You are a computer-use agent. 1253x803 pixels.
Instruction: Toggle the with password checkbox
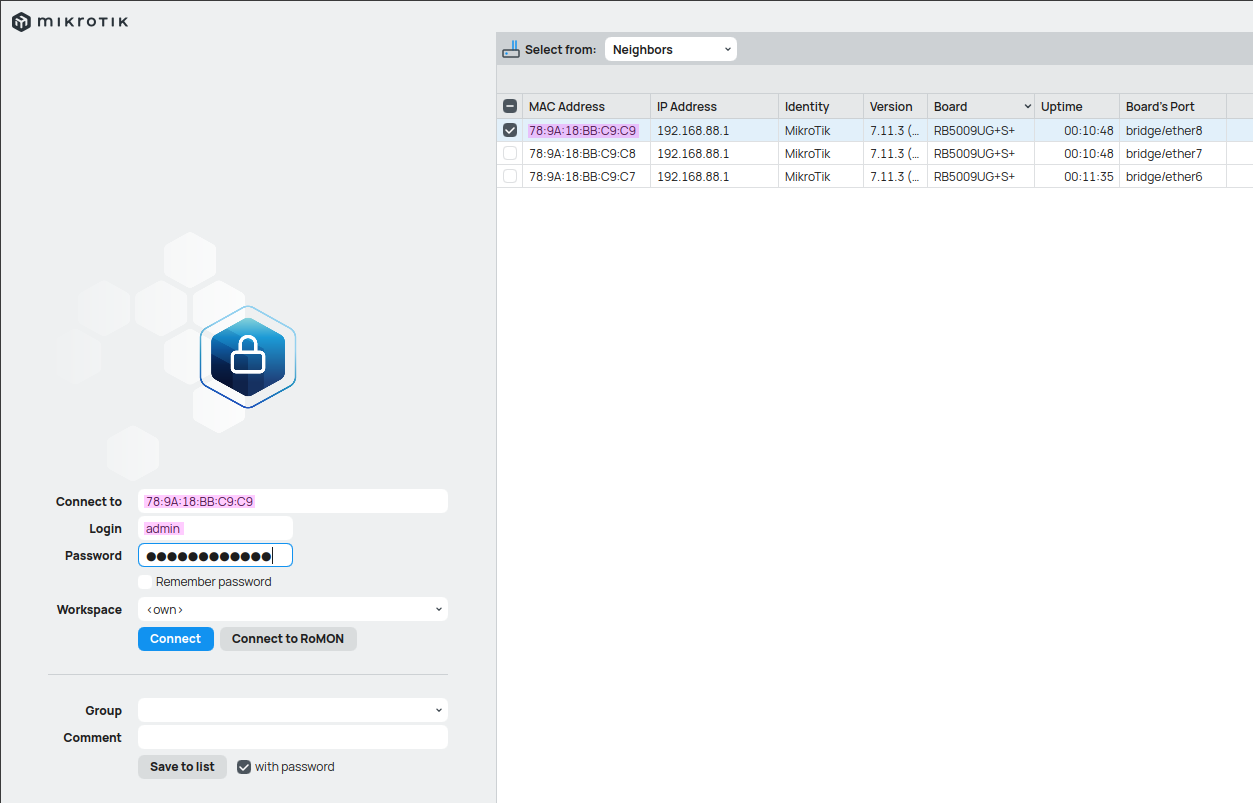pyautogui.click(x=244, y=767)
